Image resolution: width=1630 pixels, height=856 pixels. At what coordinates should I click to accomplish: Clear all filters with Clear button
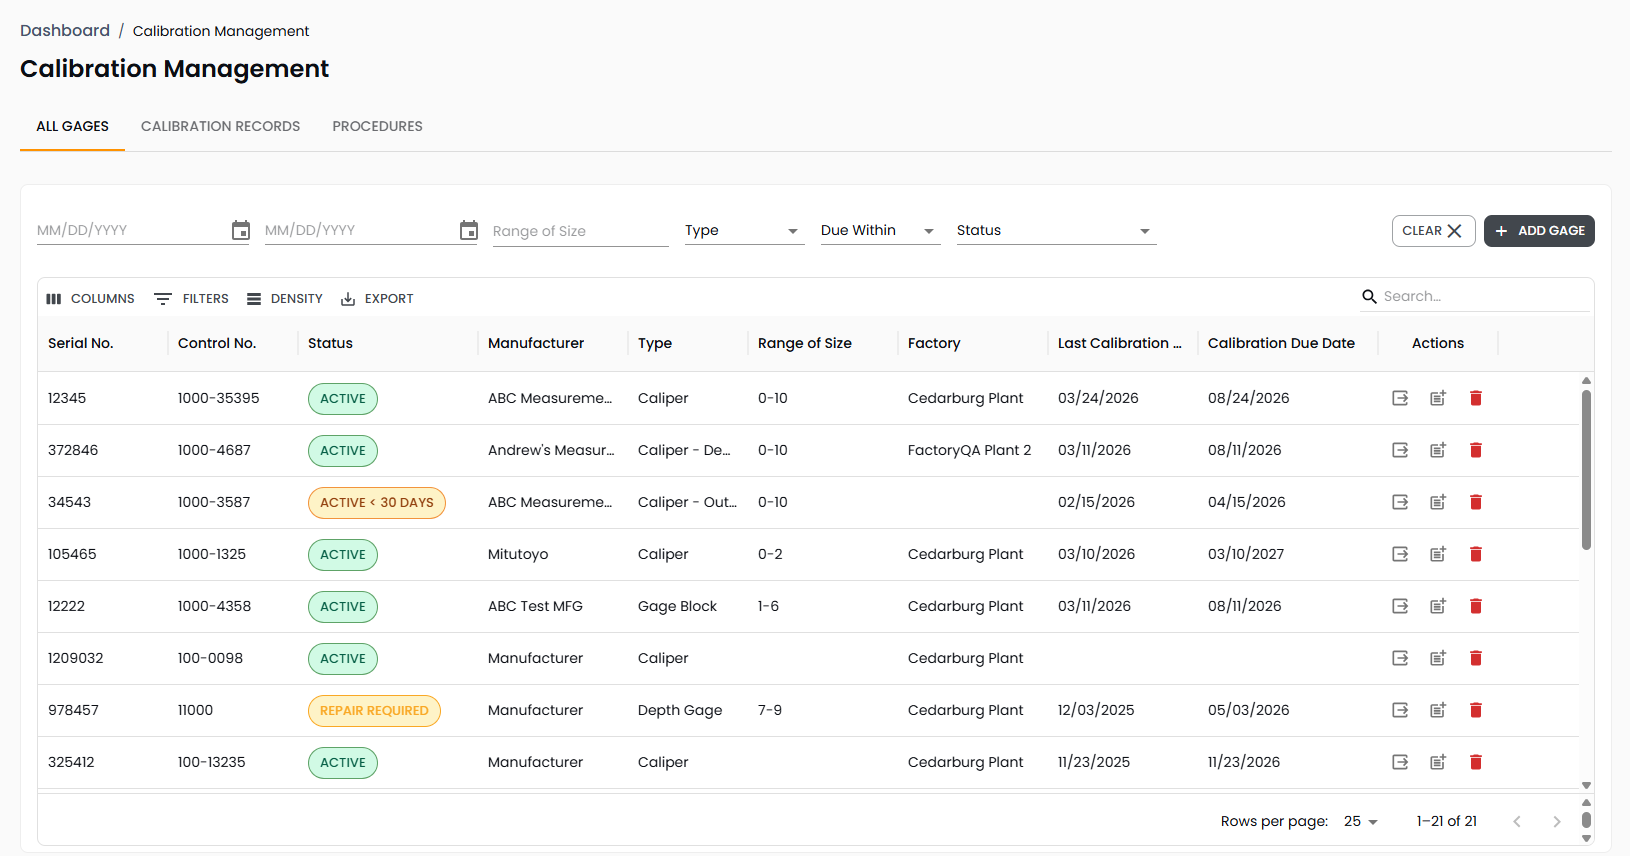[1432, 231]
